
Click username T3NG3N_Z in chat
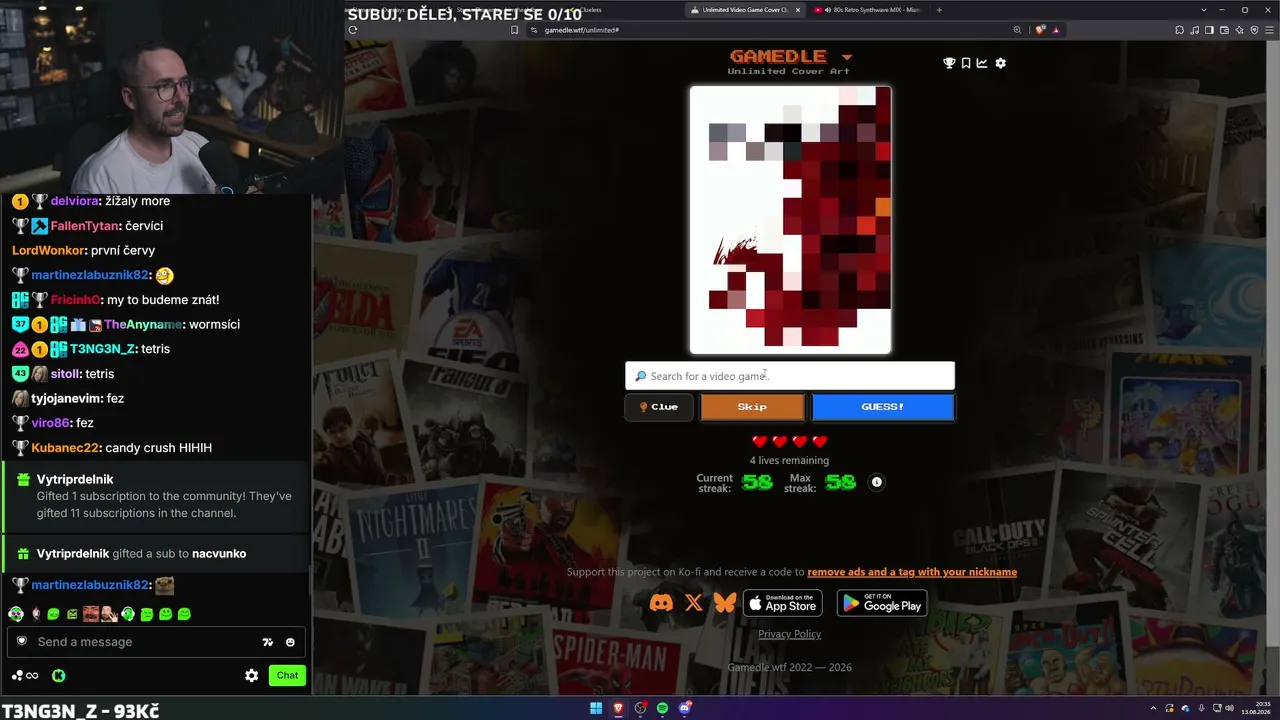tap(102, 349)
